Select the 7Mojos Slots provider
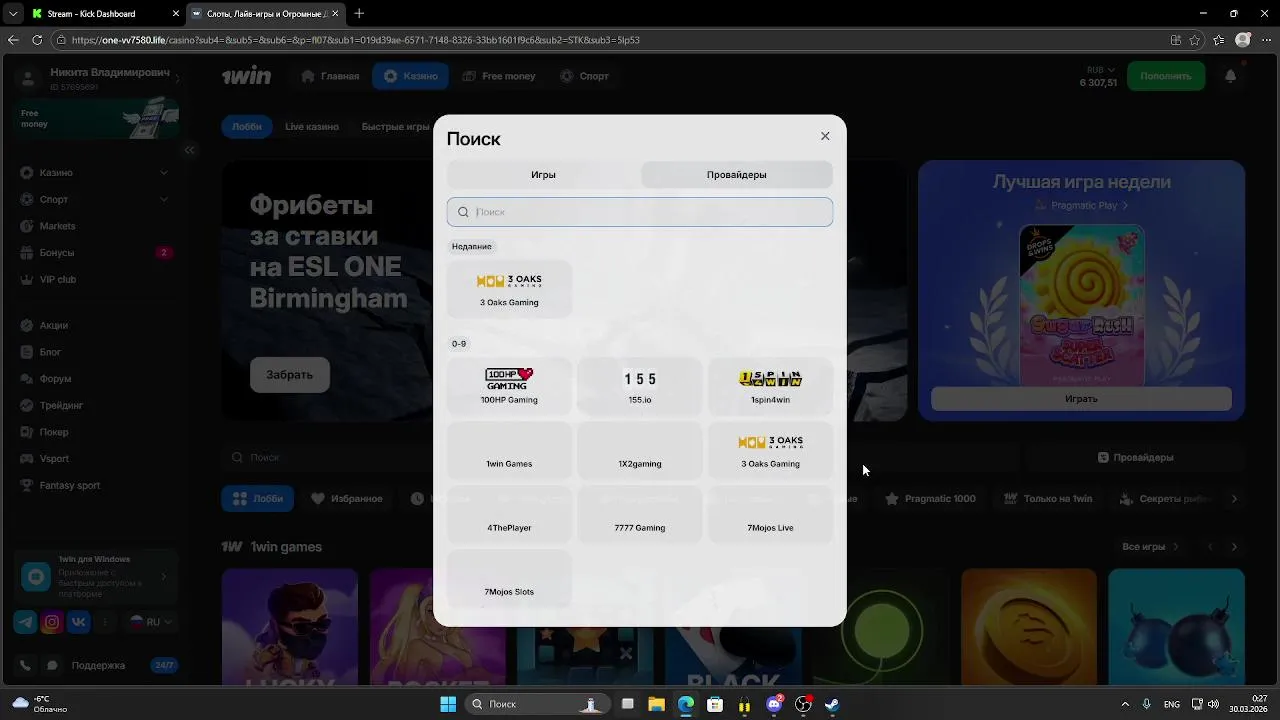This screenshot has width=1280, height=720. (x=509, y=578)
